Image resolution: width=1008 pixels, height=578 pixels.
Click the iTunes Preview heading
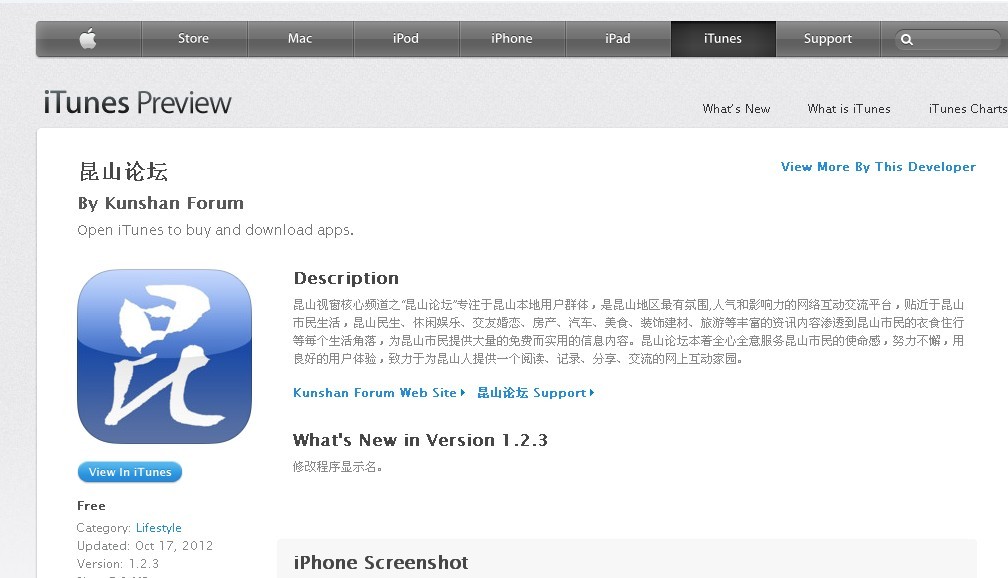click(x=138, y=103)
